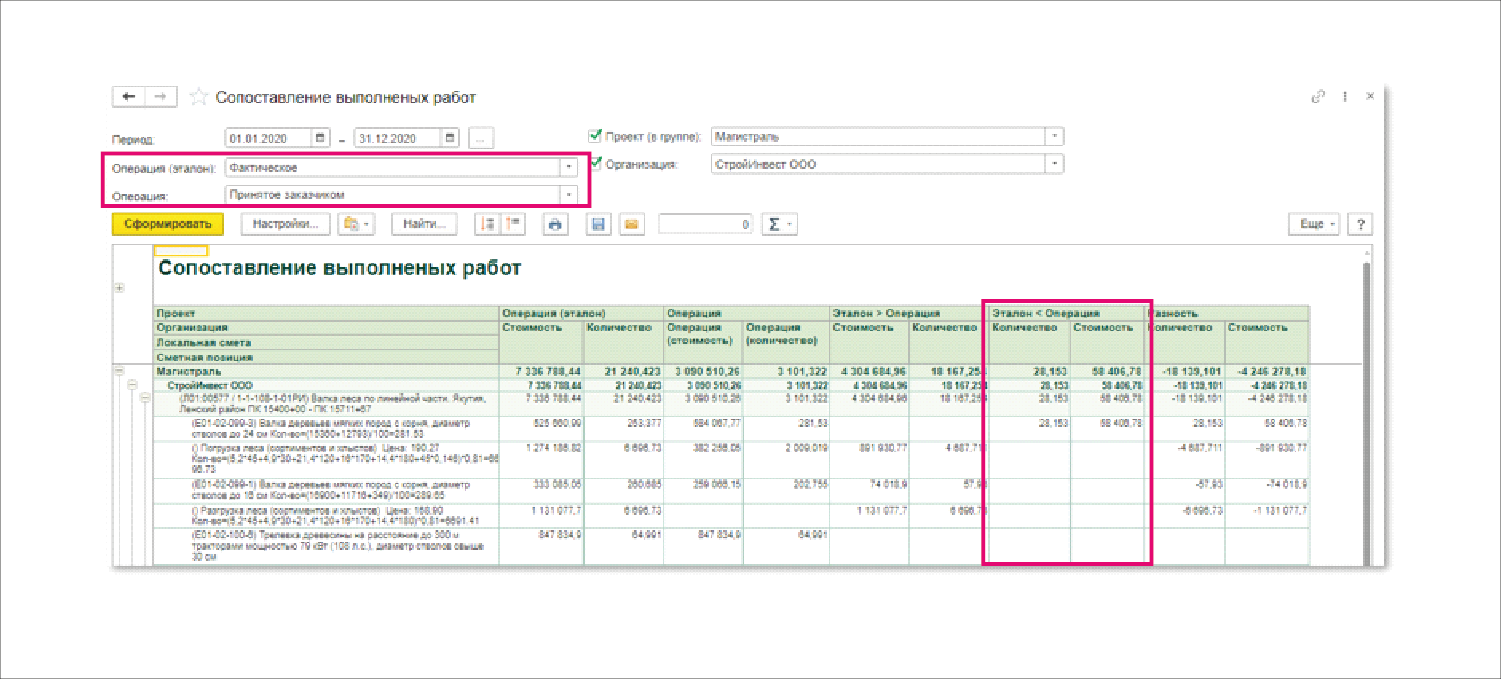Viewport: 1501px width, 679px height.
Task: Add report to favorites with star
Action: tap(198, 97)
